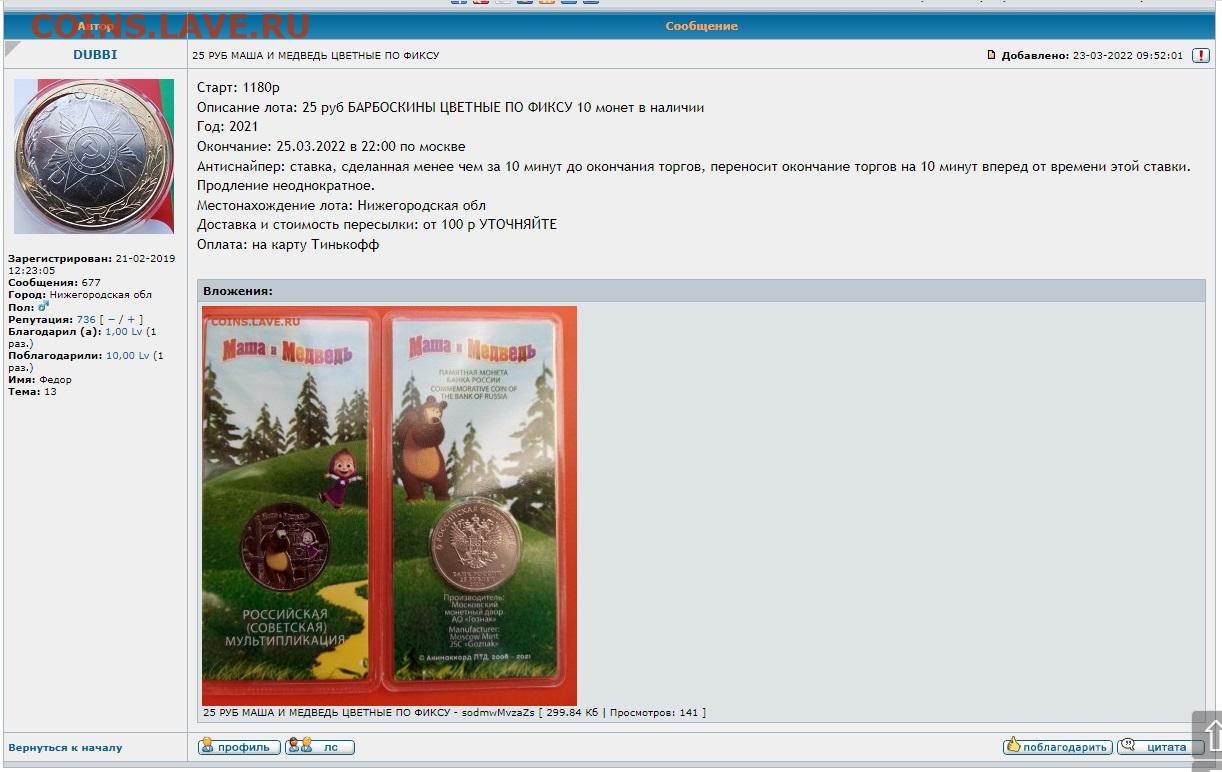Open the attached Masha and Bear coin image

click(x=389, y=505)
